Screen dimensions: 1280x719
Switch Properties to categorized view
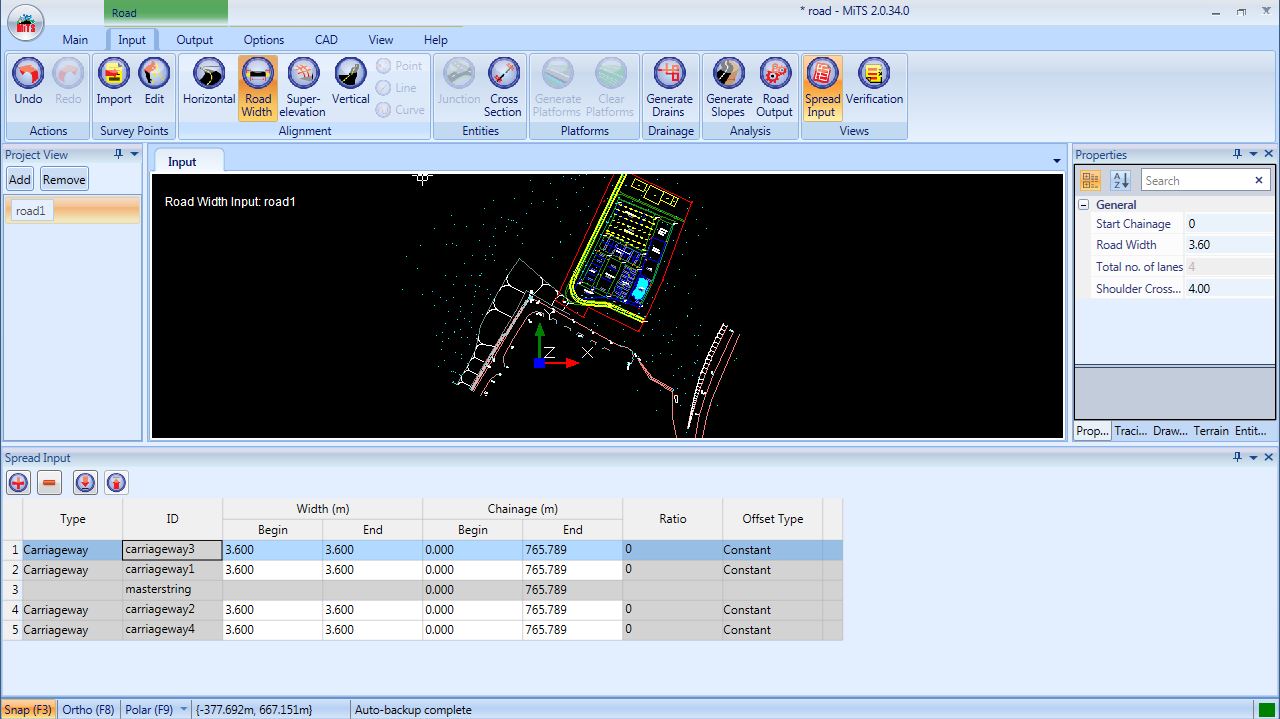click(1091, 180)
